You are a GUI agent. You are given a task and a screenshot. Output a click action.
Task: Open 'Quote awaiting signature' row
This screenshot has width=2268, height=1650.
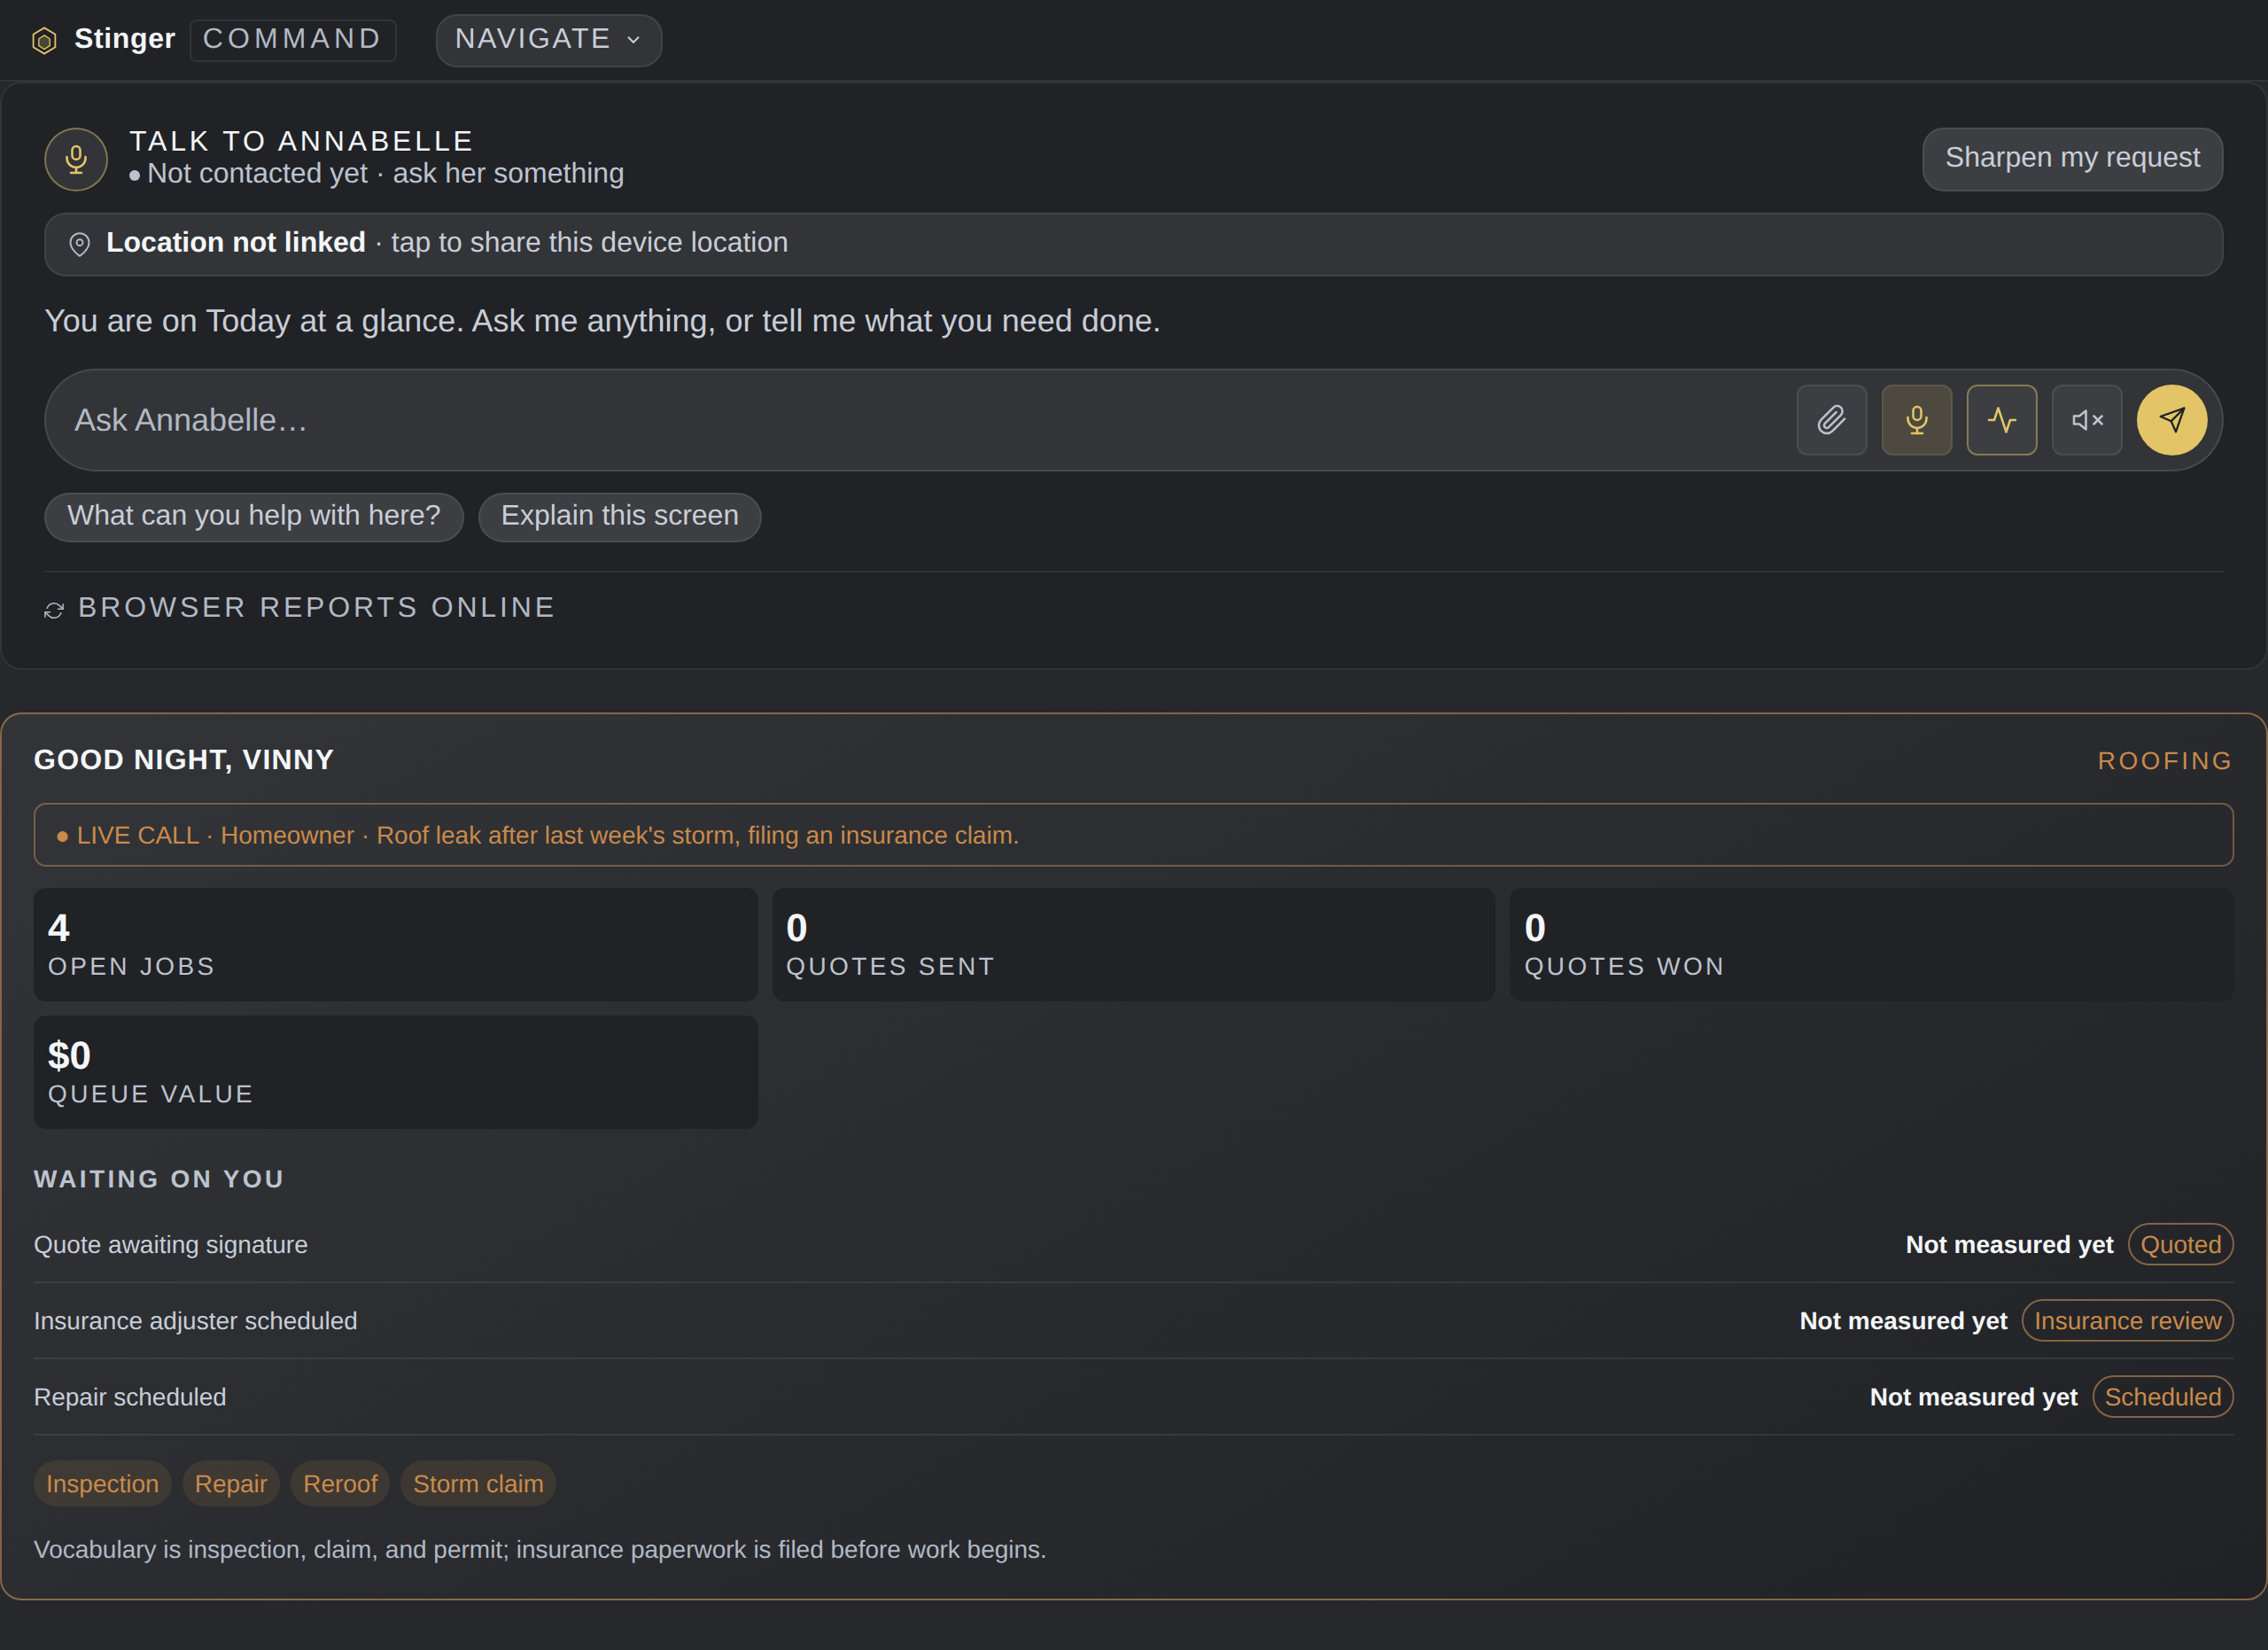(x=1133, y=1245)
